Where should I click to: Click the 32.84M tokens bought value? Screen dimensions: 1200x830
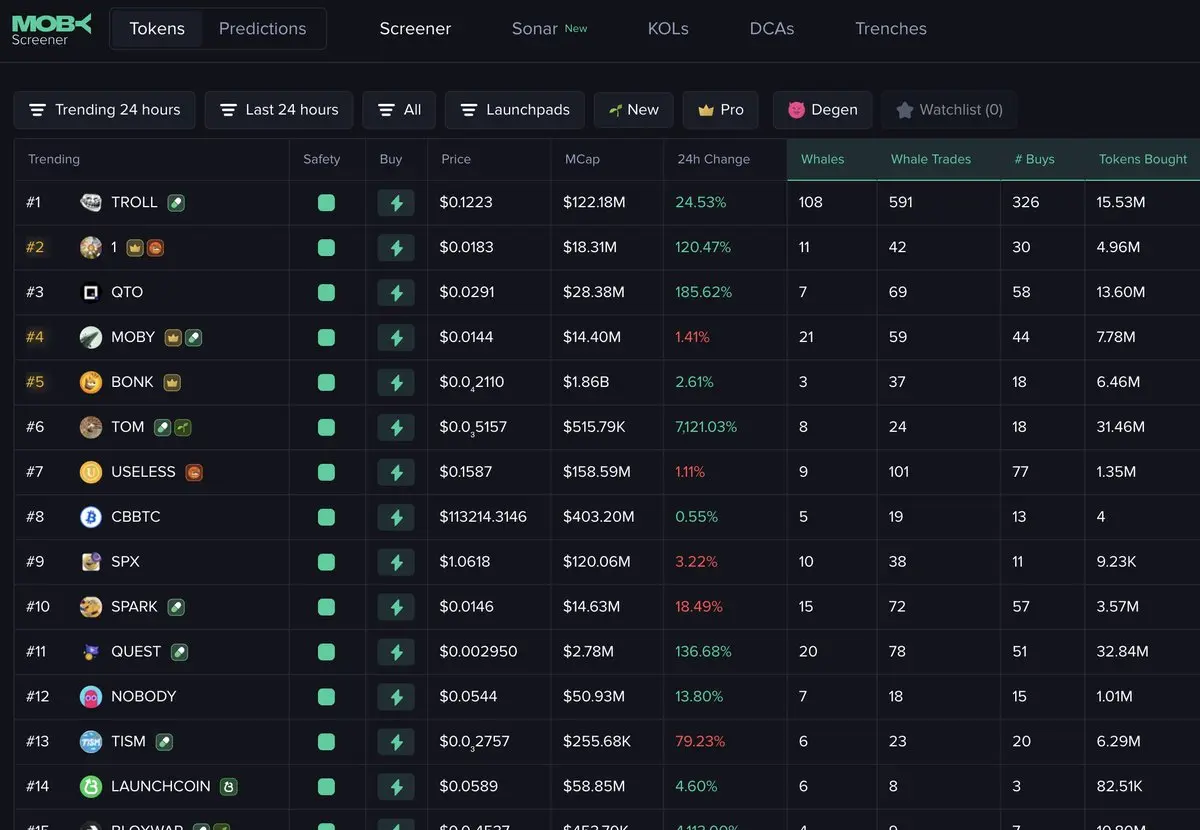click(1122, 652)
